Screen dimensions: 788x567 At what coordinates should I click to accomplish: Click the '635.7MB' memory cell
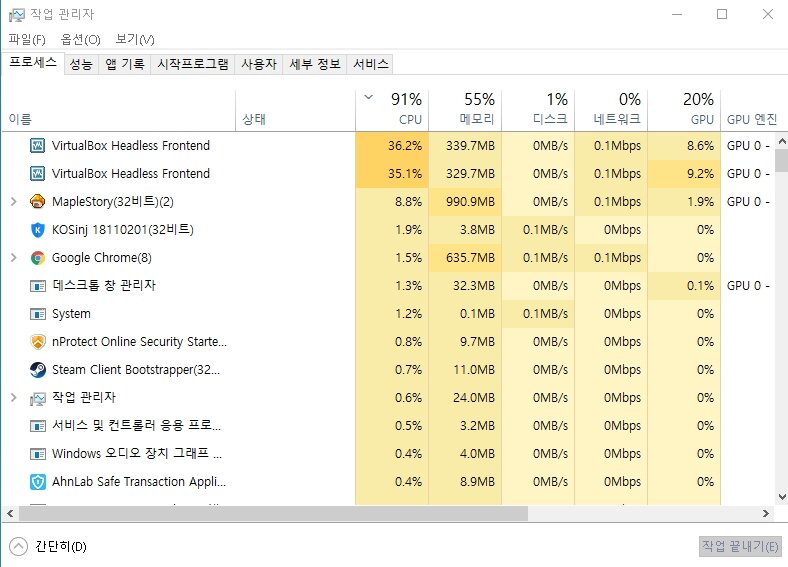[x=465, y=258]
